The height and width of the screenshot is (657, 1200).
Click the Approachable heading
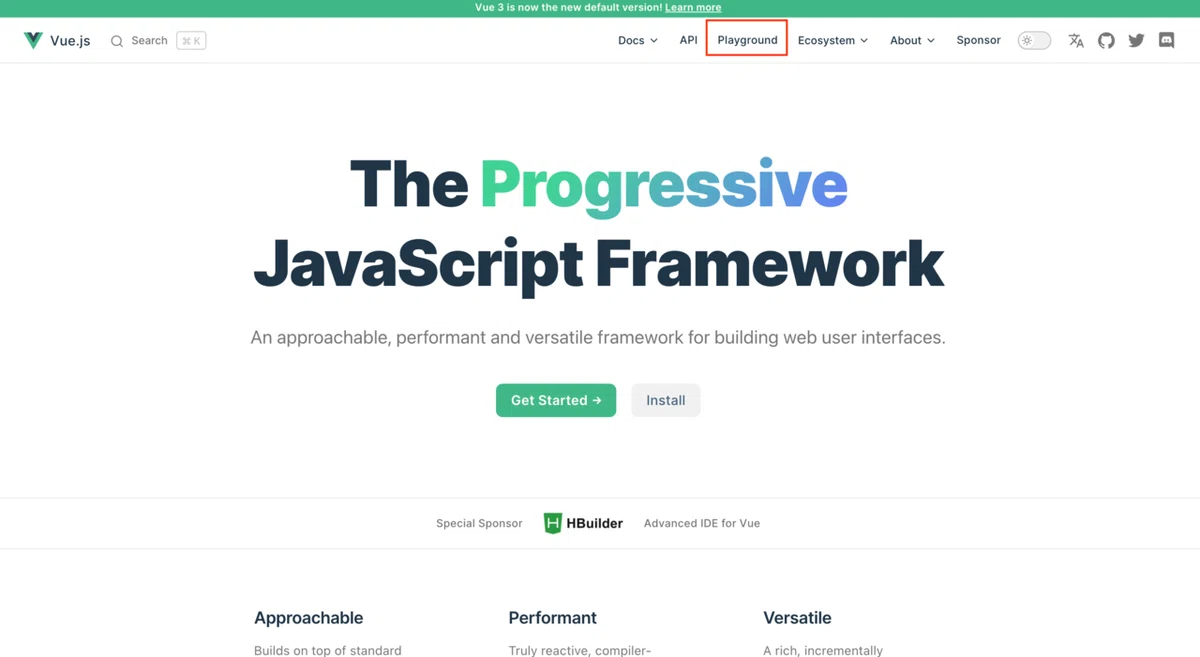point(308,618)
